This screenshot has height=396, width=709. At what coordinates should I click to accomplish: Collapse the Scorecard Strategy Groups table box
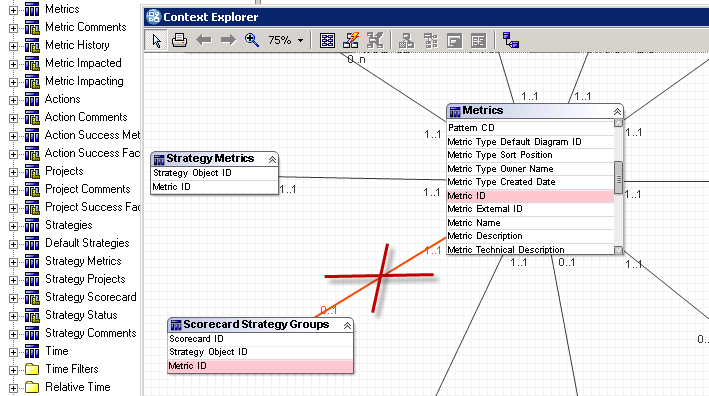point(347,325)
